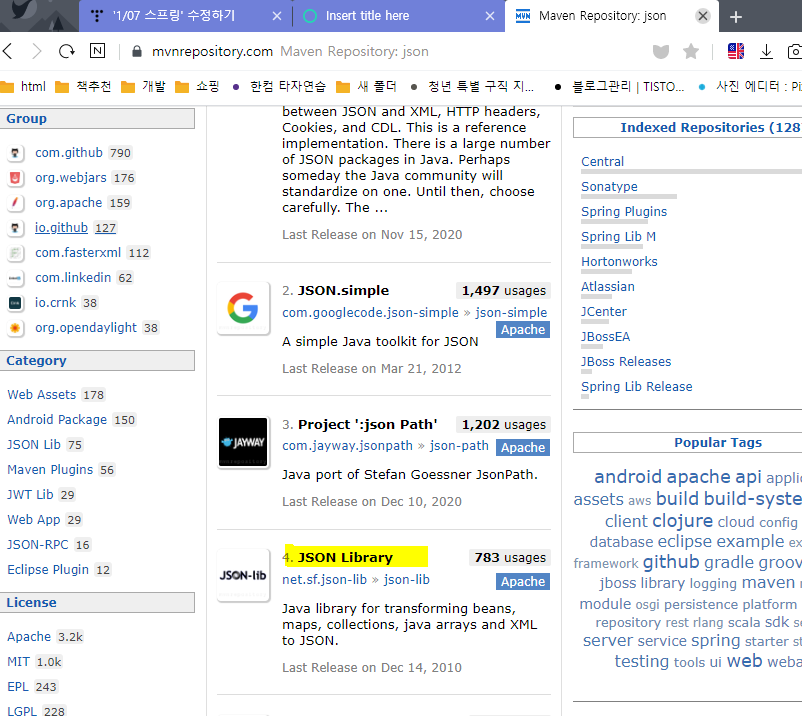Open the JSON.simple result title
The height and width of the screenshot is (716, 802).
pyautogui.click(x=343, y=290)
